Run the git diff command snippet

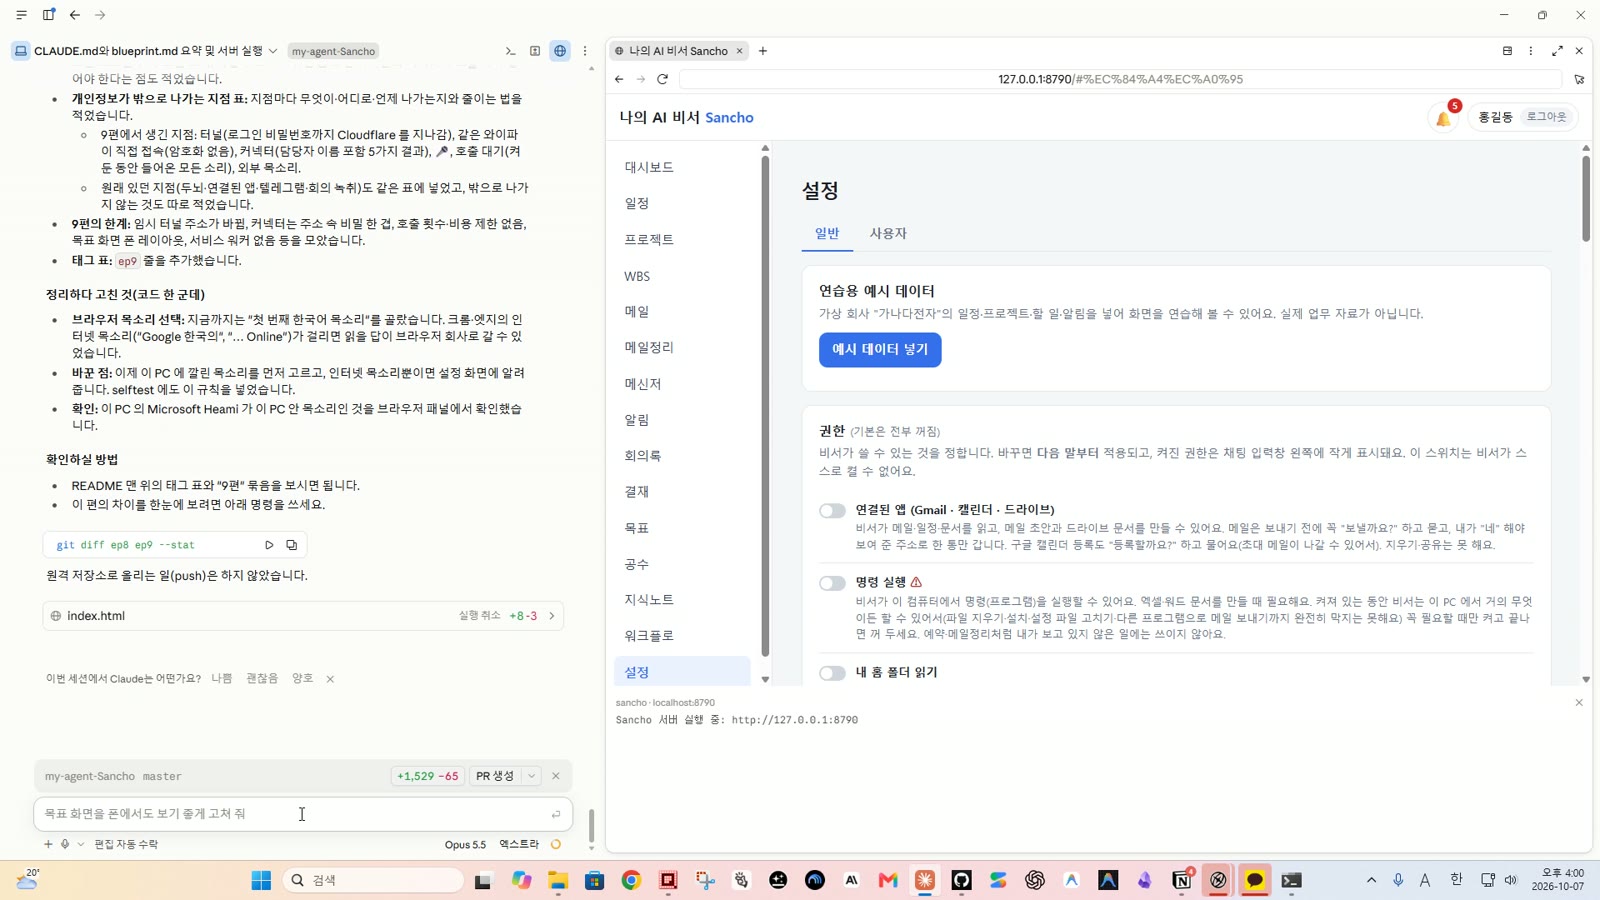point(269,545)
